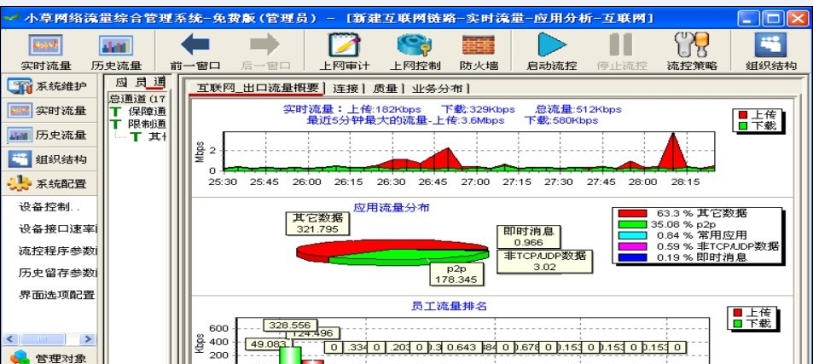Select 实时流量 in the left sidebar
The image size is (813, 364).
49,110
